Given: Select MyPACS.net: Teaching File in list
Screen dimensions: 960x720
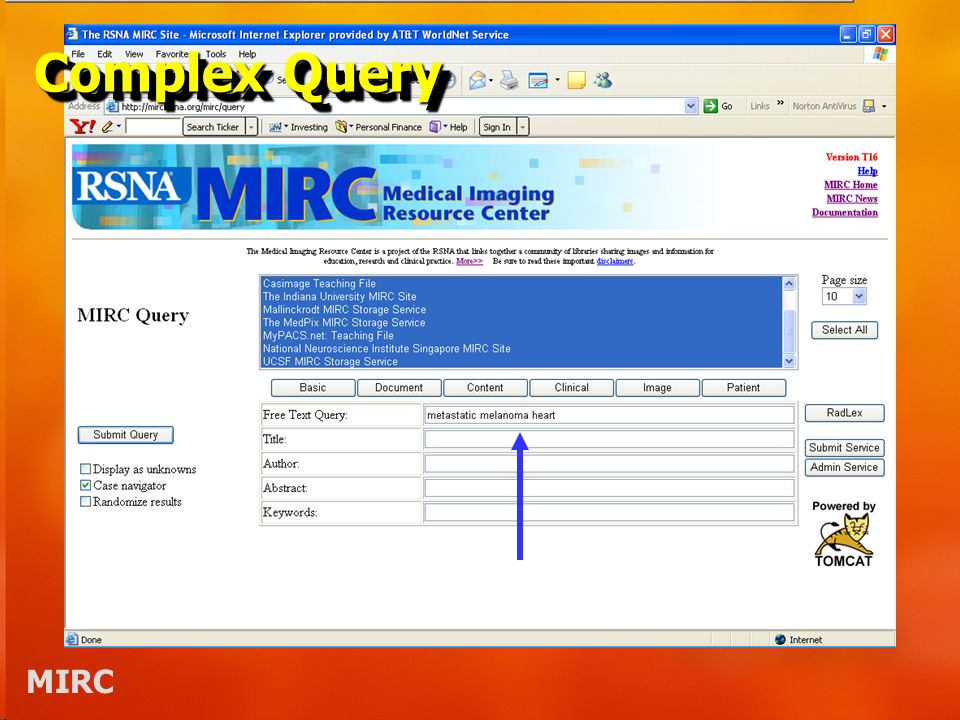Looking at the screenshot, I should [x=522, y=336].
